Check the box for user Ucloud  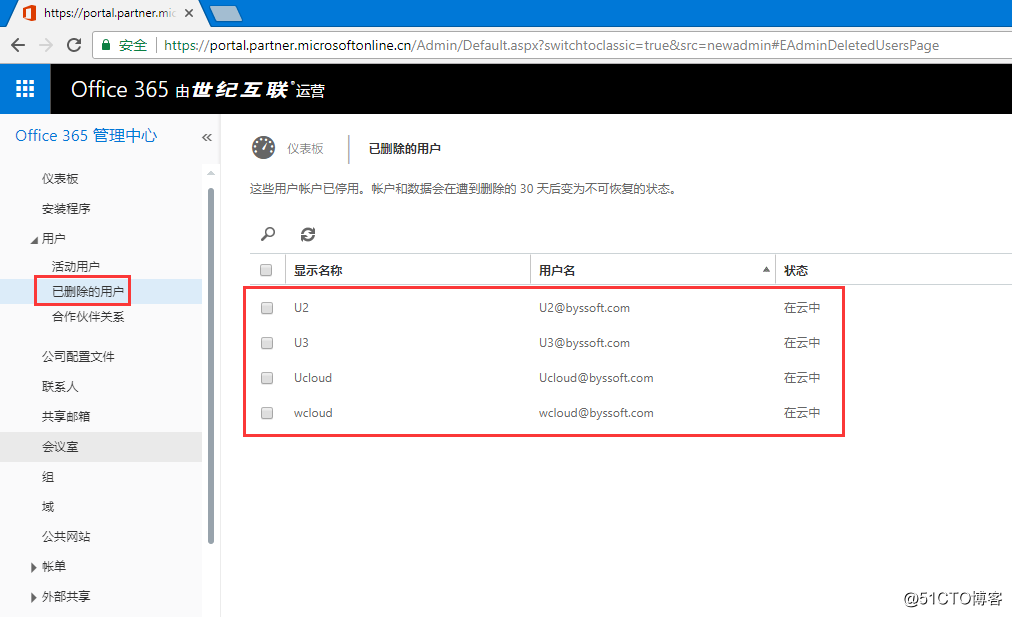coord(267,378)
